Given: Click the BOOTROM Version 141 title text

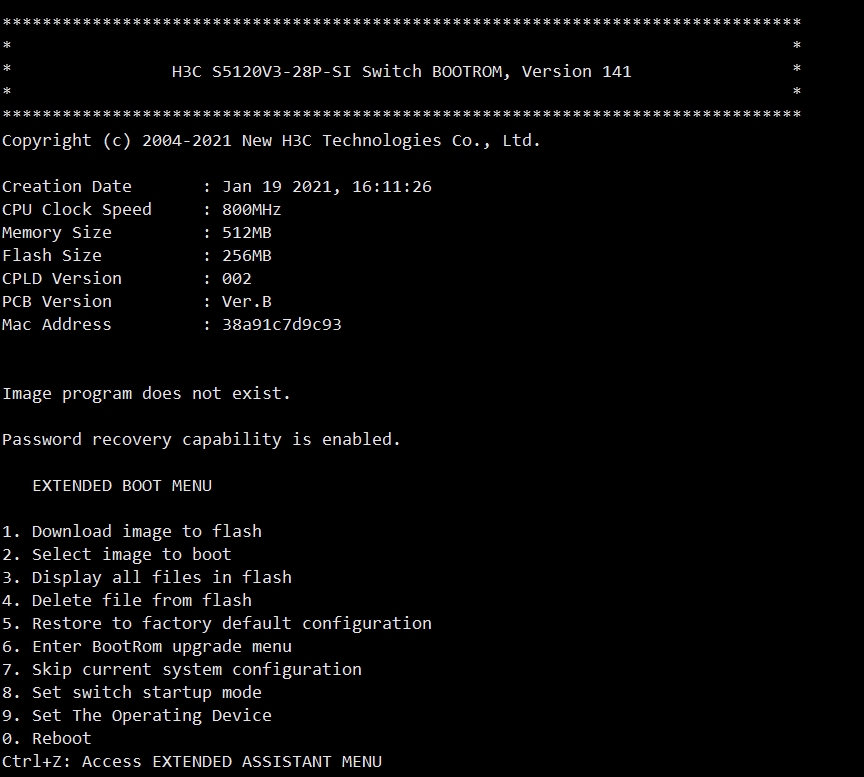Looking at the screenshot, I should [402, 71].
